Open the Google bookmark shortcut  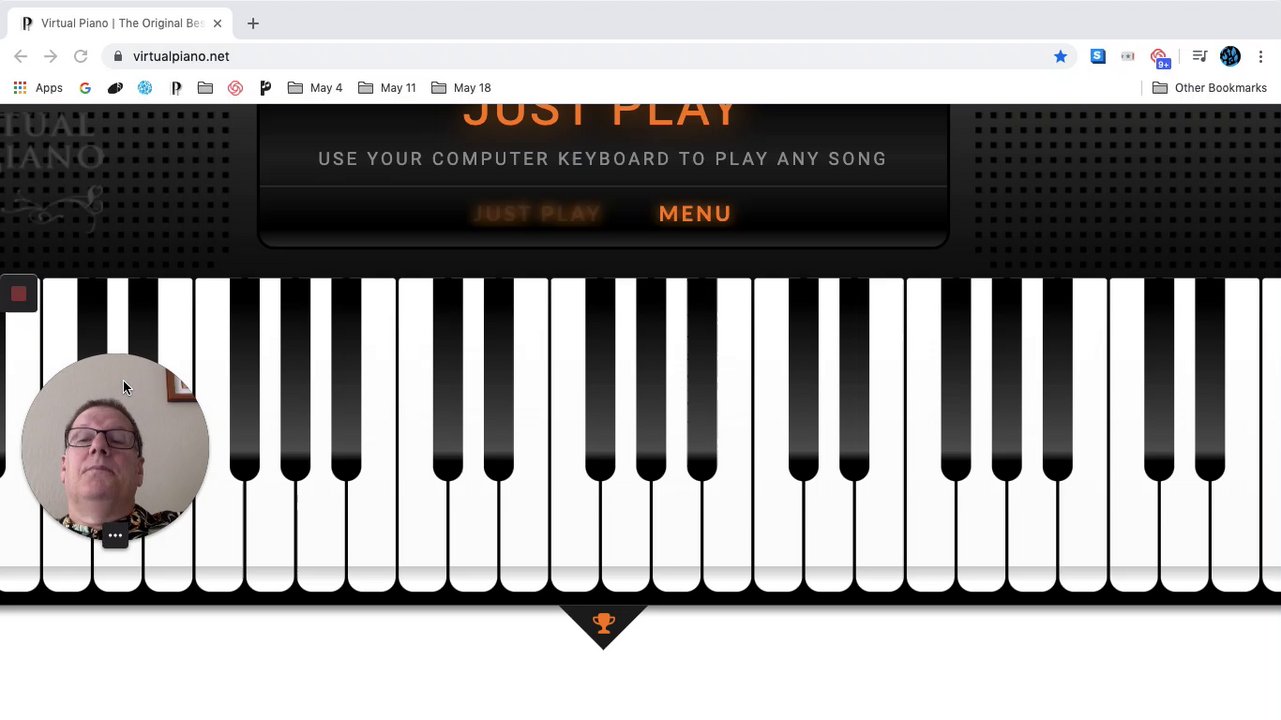[85, 88]
